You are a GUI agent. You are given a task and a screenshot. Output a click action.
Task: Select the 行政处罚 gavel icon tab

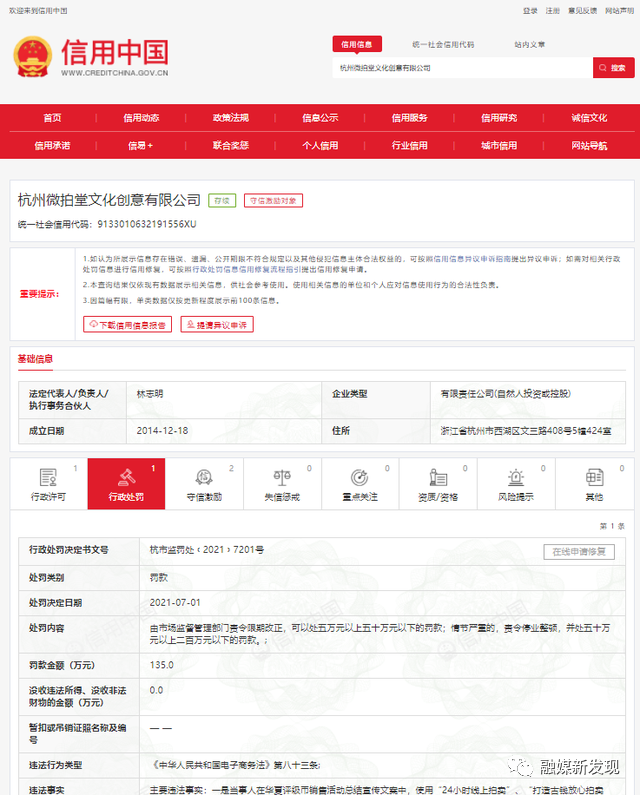click(126, 484)
